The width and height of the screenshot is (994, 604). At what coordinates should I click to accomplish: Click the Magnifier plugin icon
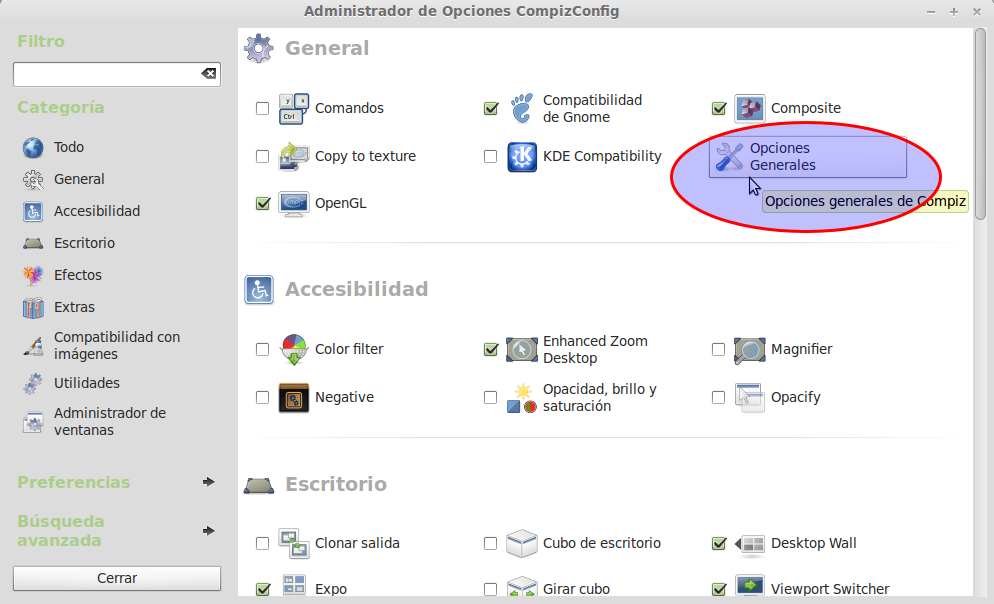point(750,349)
